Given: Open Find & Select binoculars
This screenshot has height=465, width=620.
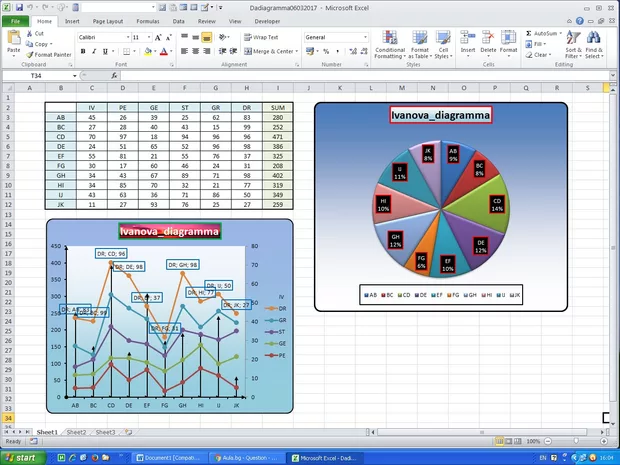Looking at the screenshot, I should 594,45.
